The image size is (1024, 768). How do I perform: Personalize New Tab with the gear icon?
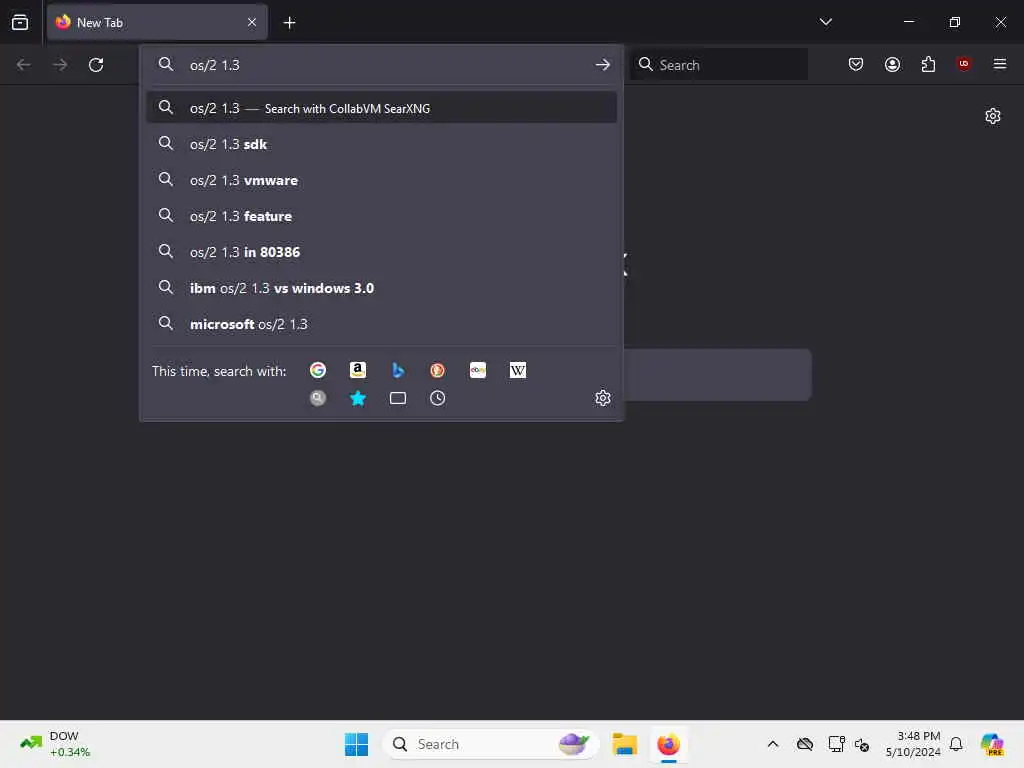(x=993, y=116)
